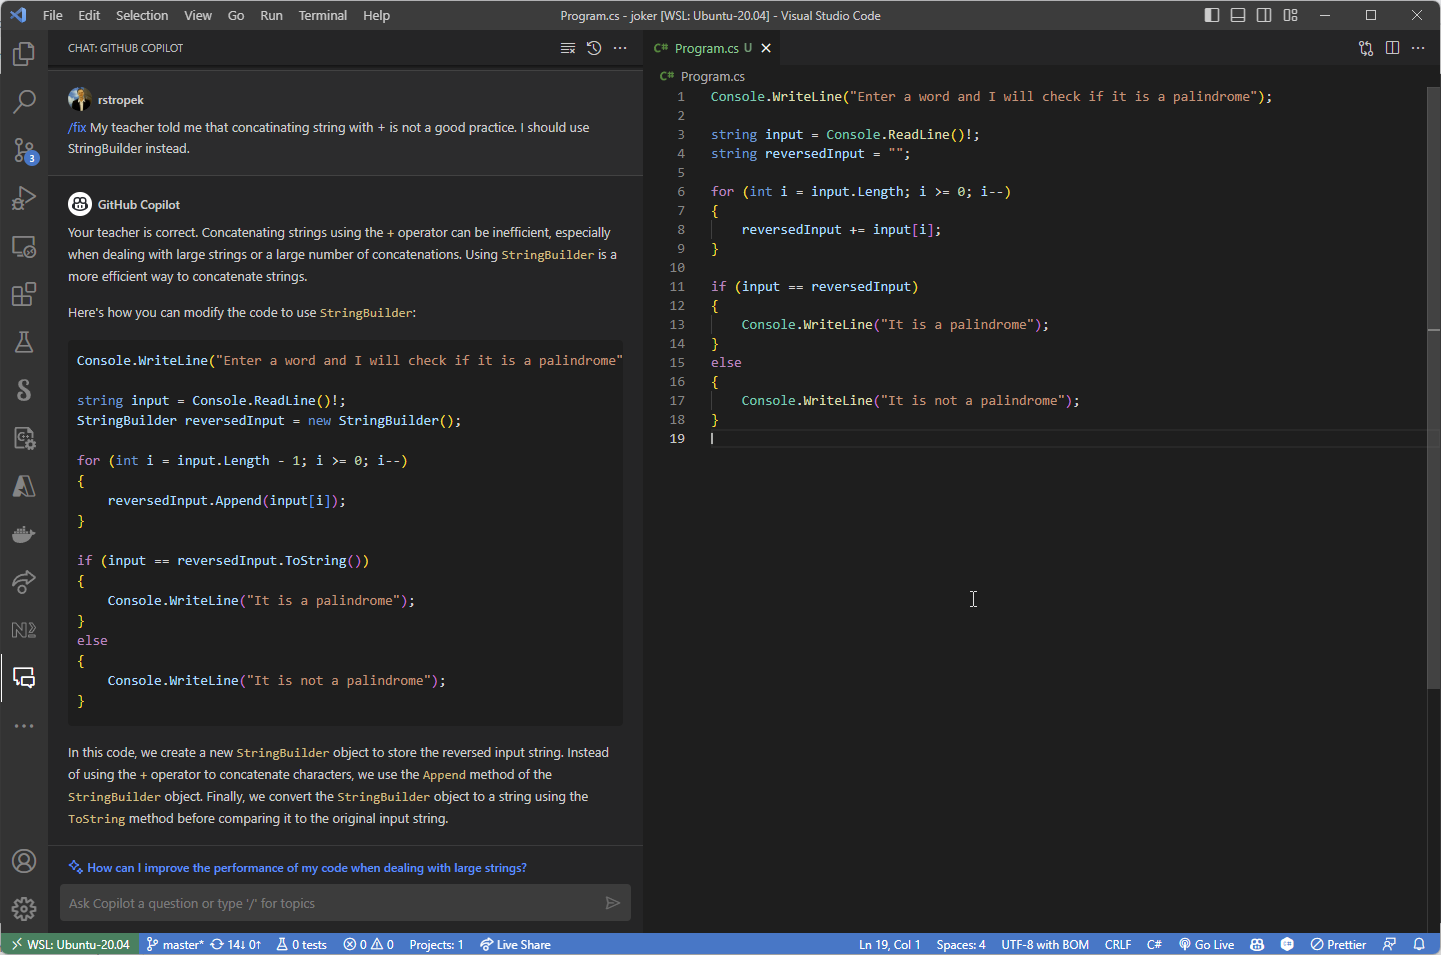Select the Program.cs editor tab
The width and height of the screenshot is (1441, 955).
click(706, 48)
